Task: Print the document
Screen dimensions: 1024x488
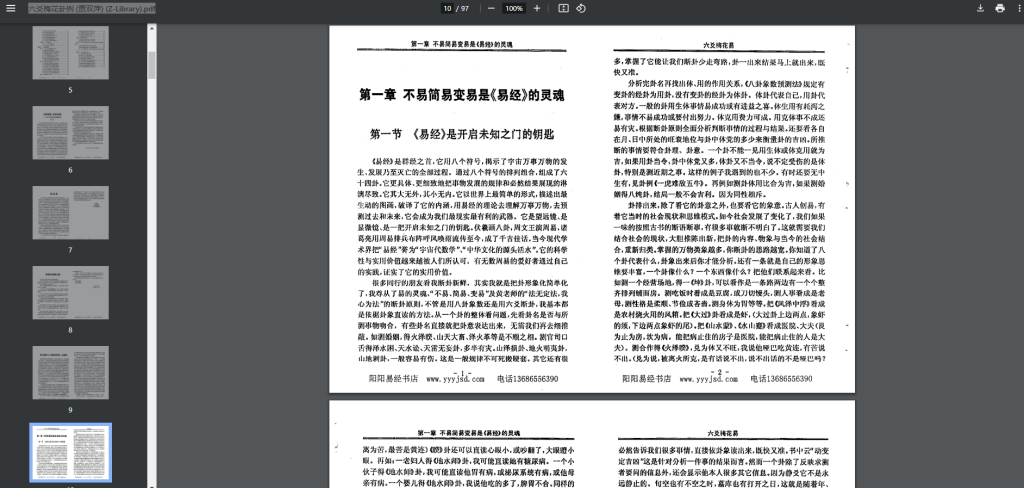Action: point(1000,8)
